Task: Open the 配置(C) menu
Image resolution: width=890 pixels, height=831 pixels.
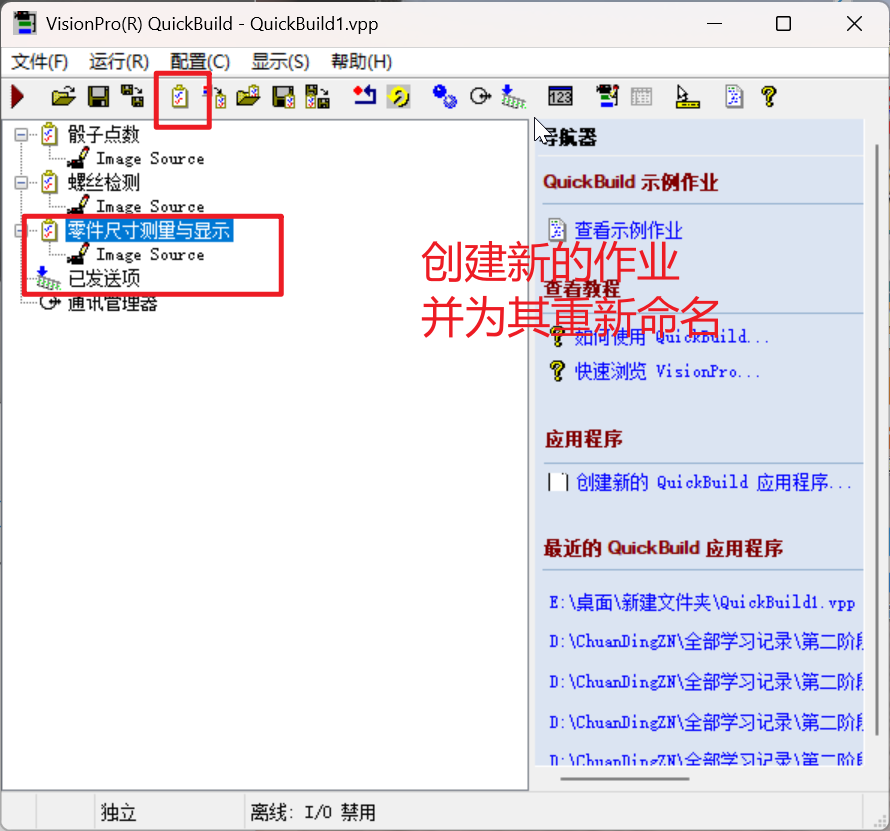Action: click(x=200, y=61)
